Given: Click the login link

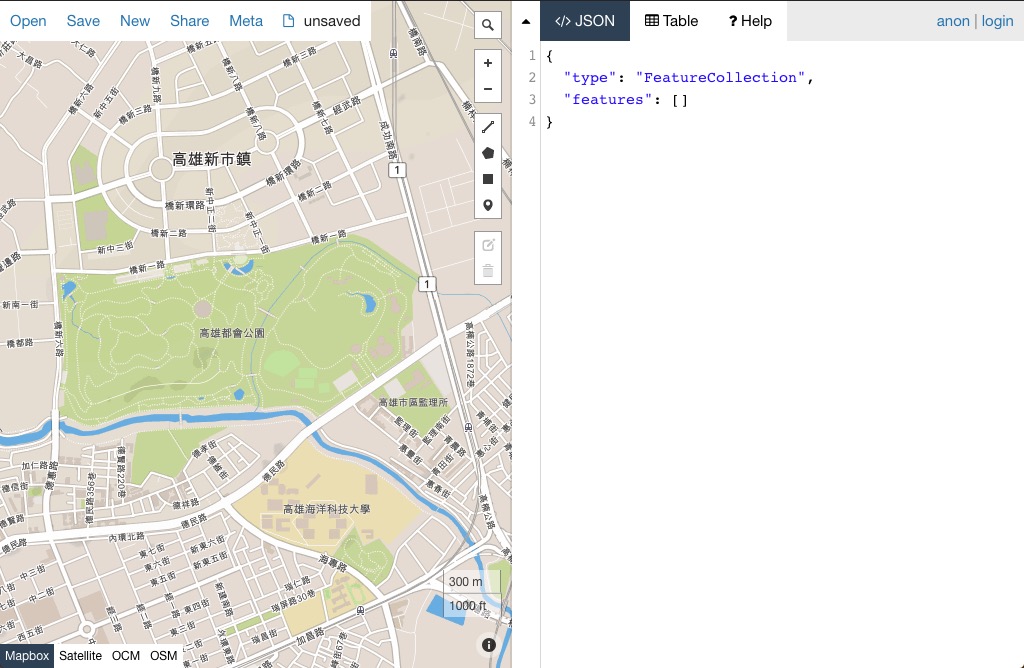Looking at the screenshot, I should pyautogui.click(x=997, y=21).
